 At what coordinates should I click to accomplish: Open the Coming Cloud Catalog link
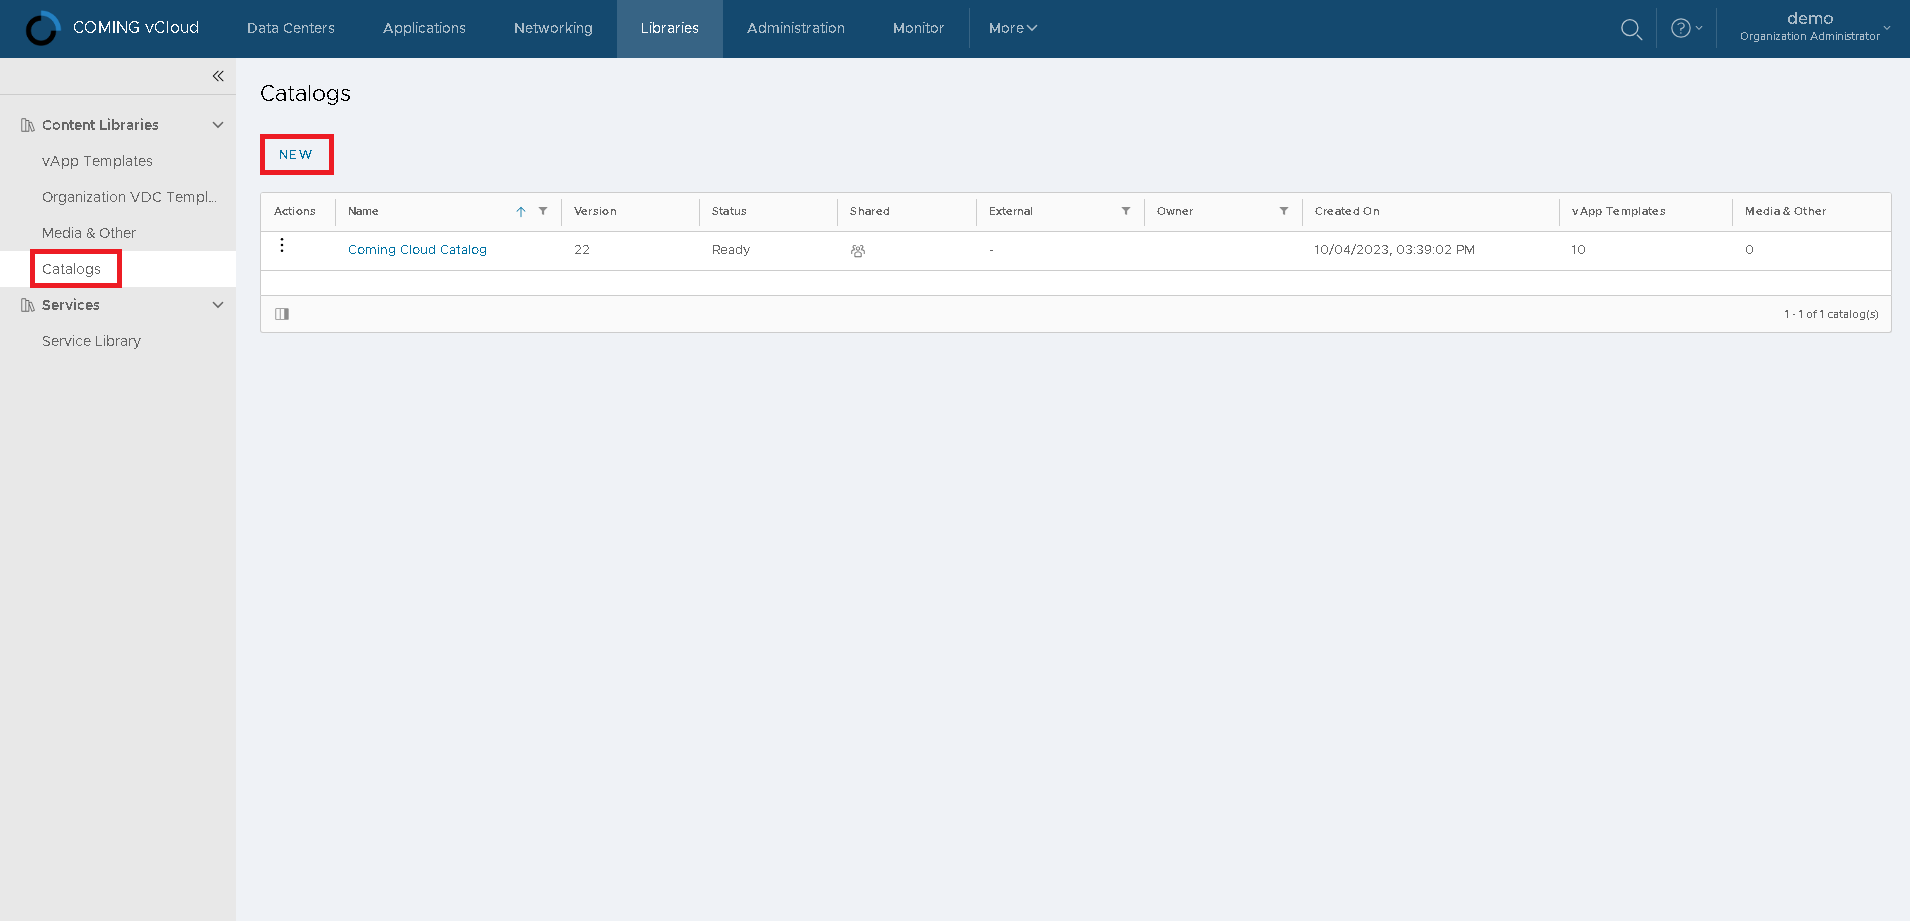tap(417, 250)
